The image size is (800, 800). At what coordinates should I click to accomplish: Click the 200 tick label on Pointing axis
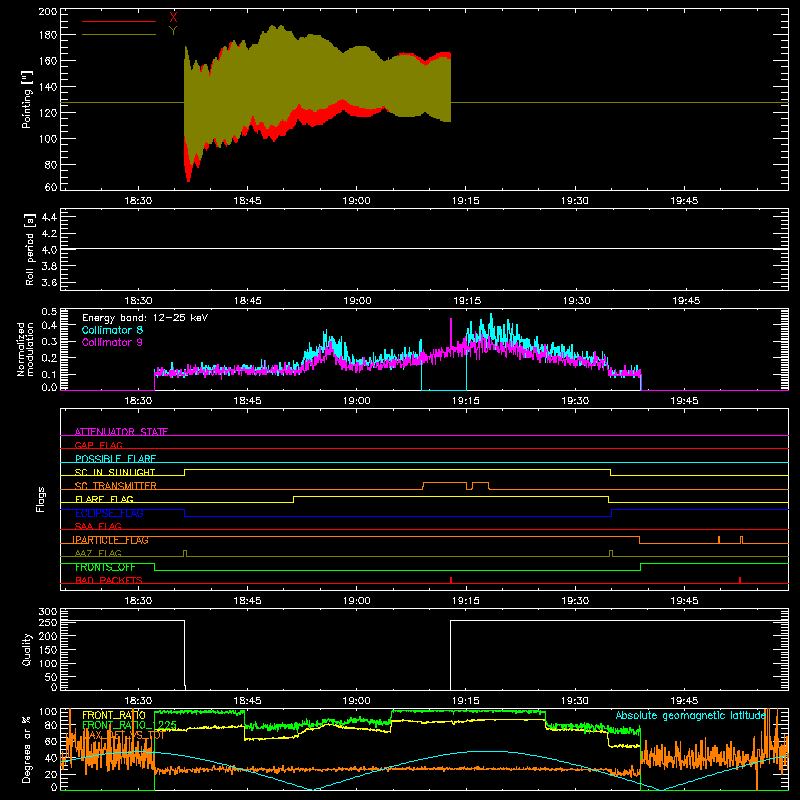47,11
